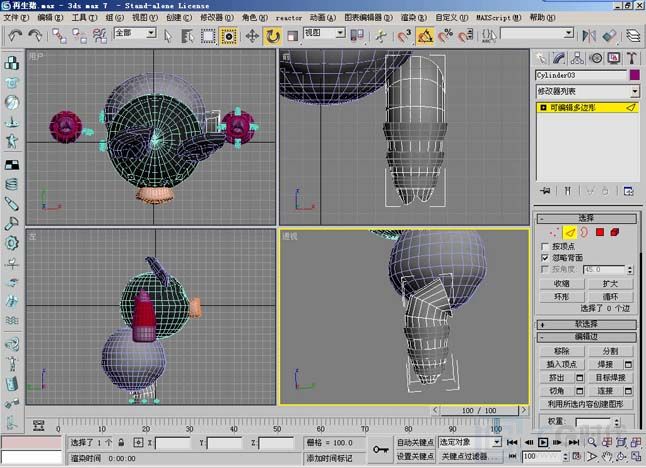The image size is (646, 468).
Task: Click the 循环 button
Action: coord(610,297)
